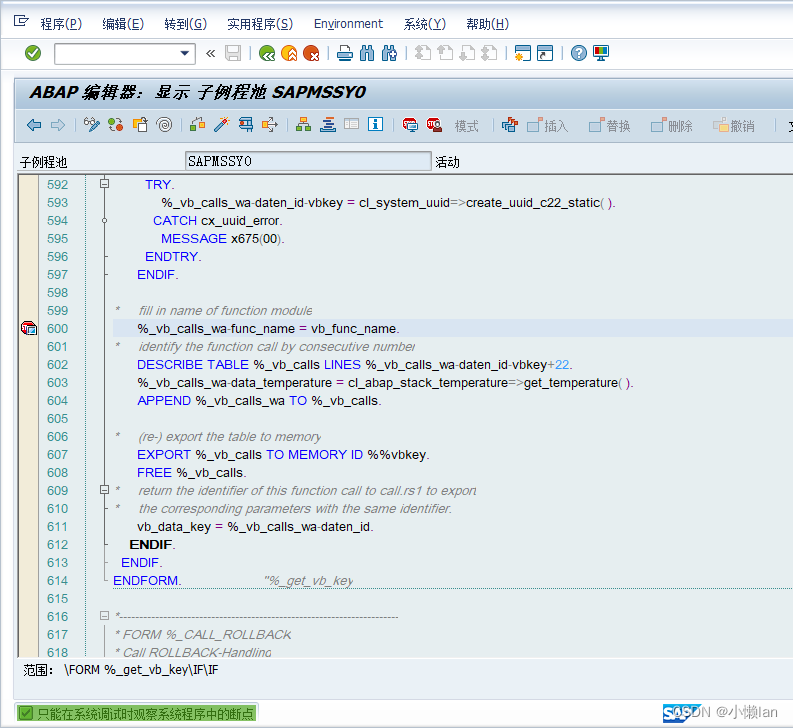Viewport: 793px width, 728px height.
Task: Click the green status bar message
Action: [x=137, y=713]
